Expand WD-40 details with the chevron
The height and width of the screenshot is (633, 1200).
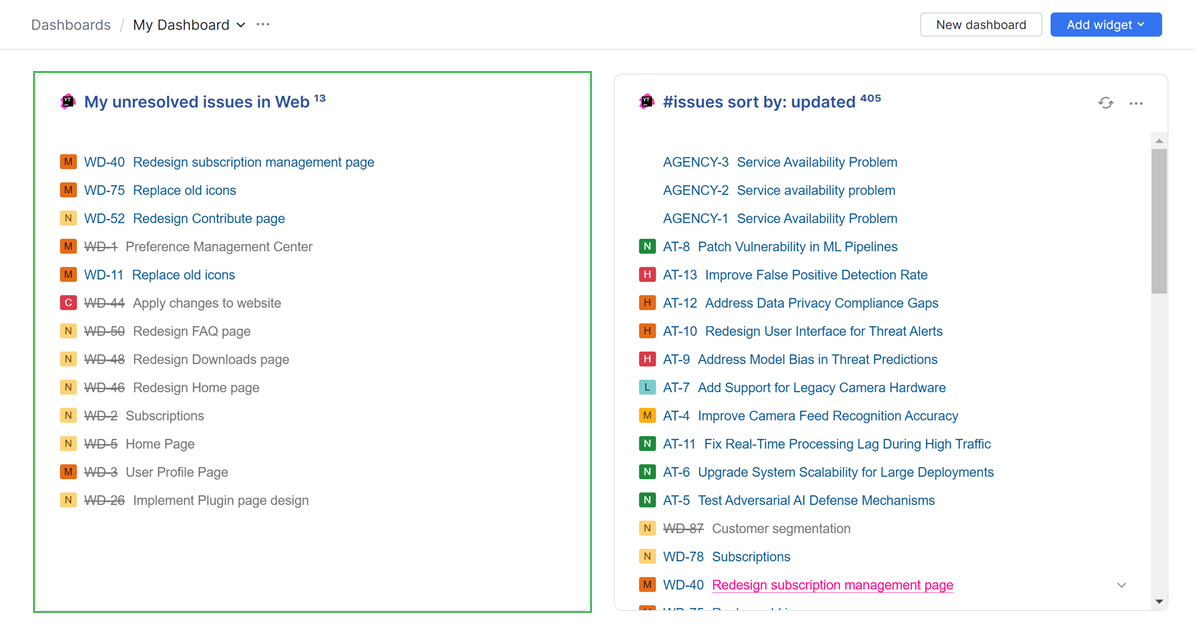(x=1121, y=584)
